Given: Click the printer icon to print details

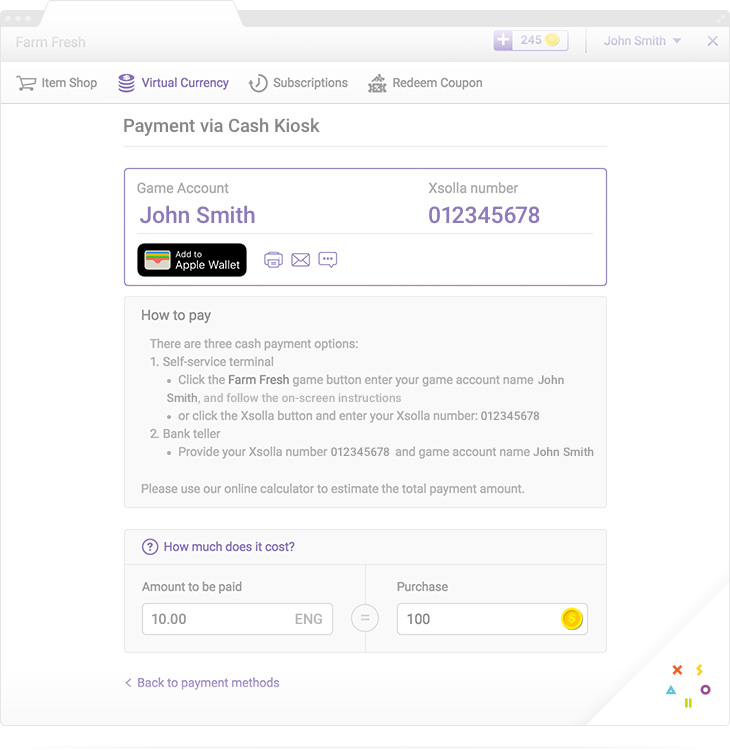Looking at the screenshot, I should click(273, 260).
